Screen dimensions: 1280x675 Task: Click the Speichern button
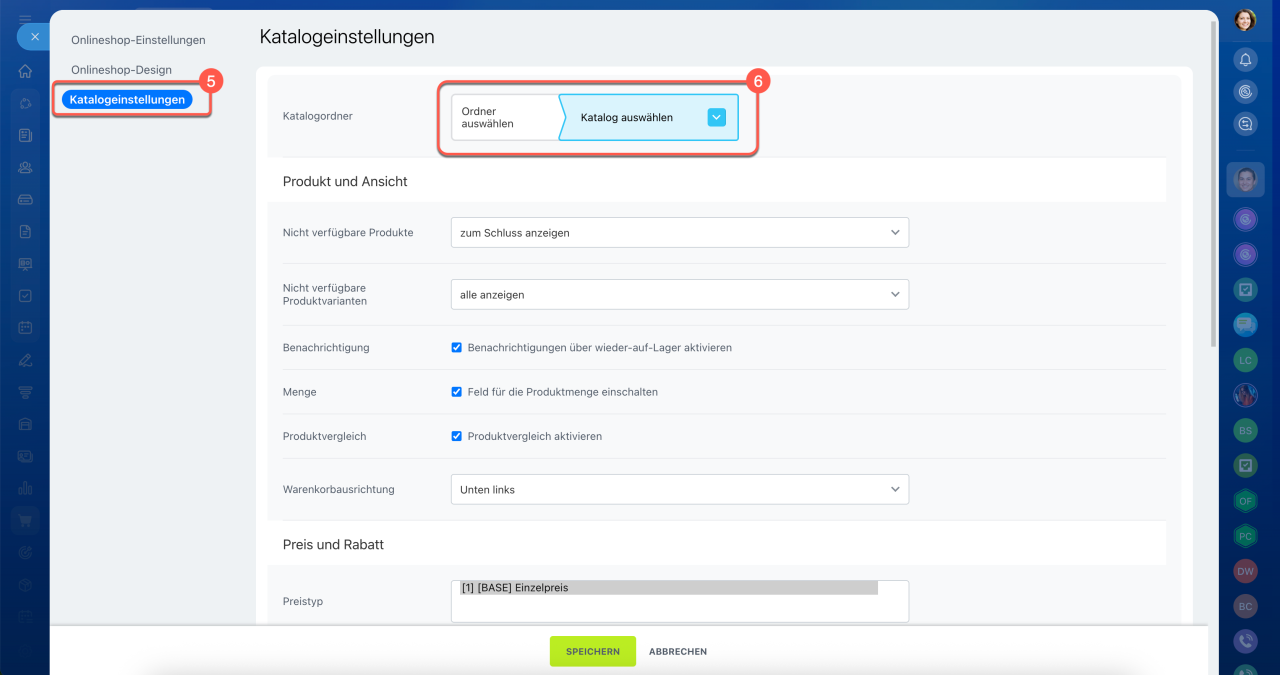pos(593,651)
